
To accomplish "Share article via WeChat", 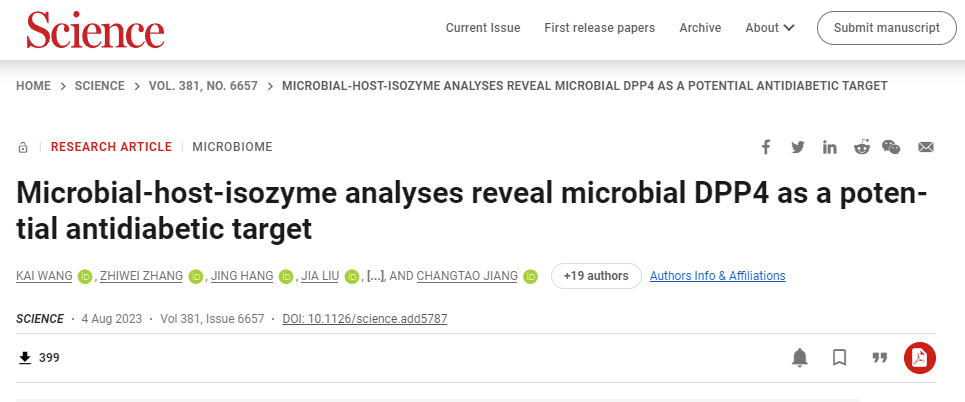I will click(891, 147).
